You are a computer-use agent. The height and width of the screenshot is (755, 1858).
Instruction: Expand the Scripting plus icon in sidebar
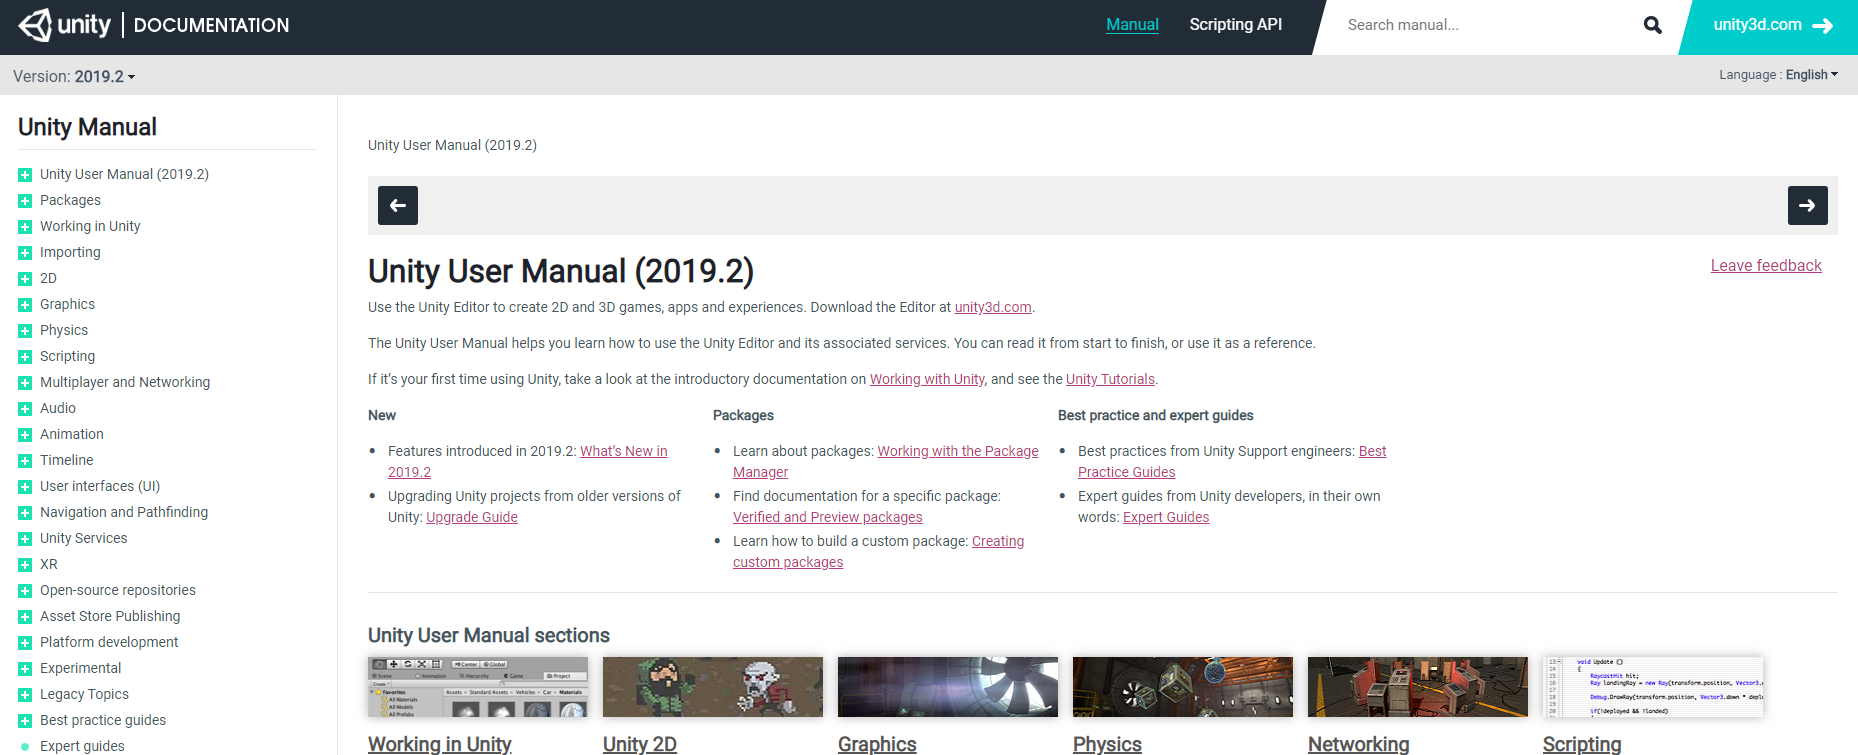pos(25,357)
